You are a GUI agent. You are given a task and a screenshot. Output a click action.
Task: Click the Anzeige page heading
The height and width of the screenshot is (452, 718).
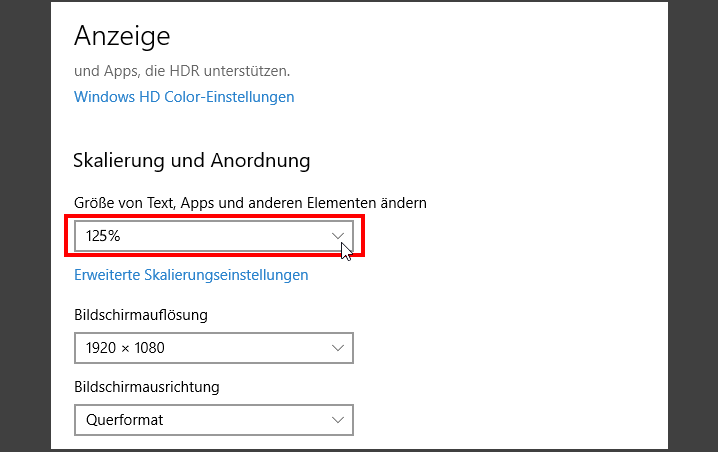[122, 36]
